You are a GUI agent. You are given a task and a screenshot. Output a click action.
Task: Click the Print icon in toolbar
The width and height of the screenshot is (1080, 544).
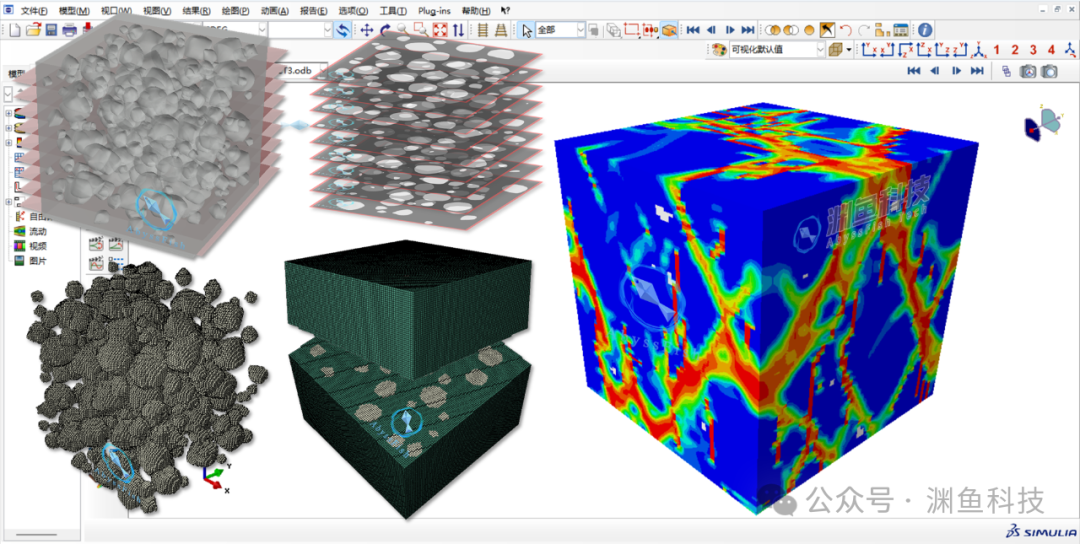[x=70, y=30]
